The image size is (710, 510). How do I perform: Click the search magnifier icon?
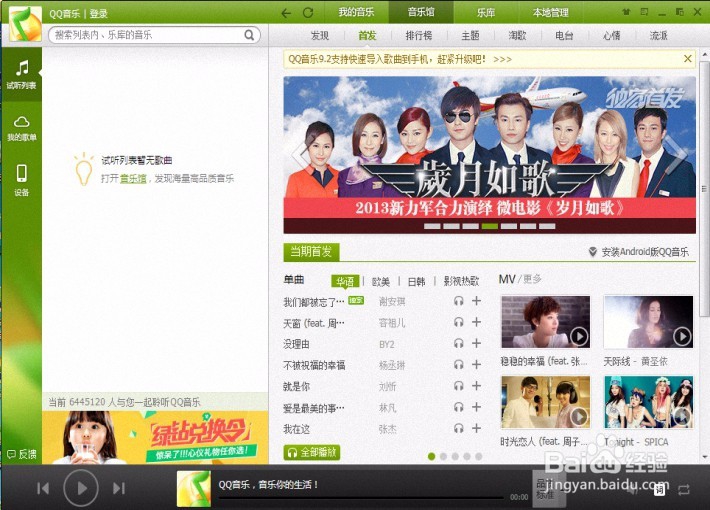(x=249, y=35)
